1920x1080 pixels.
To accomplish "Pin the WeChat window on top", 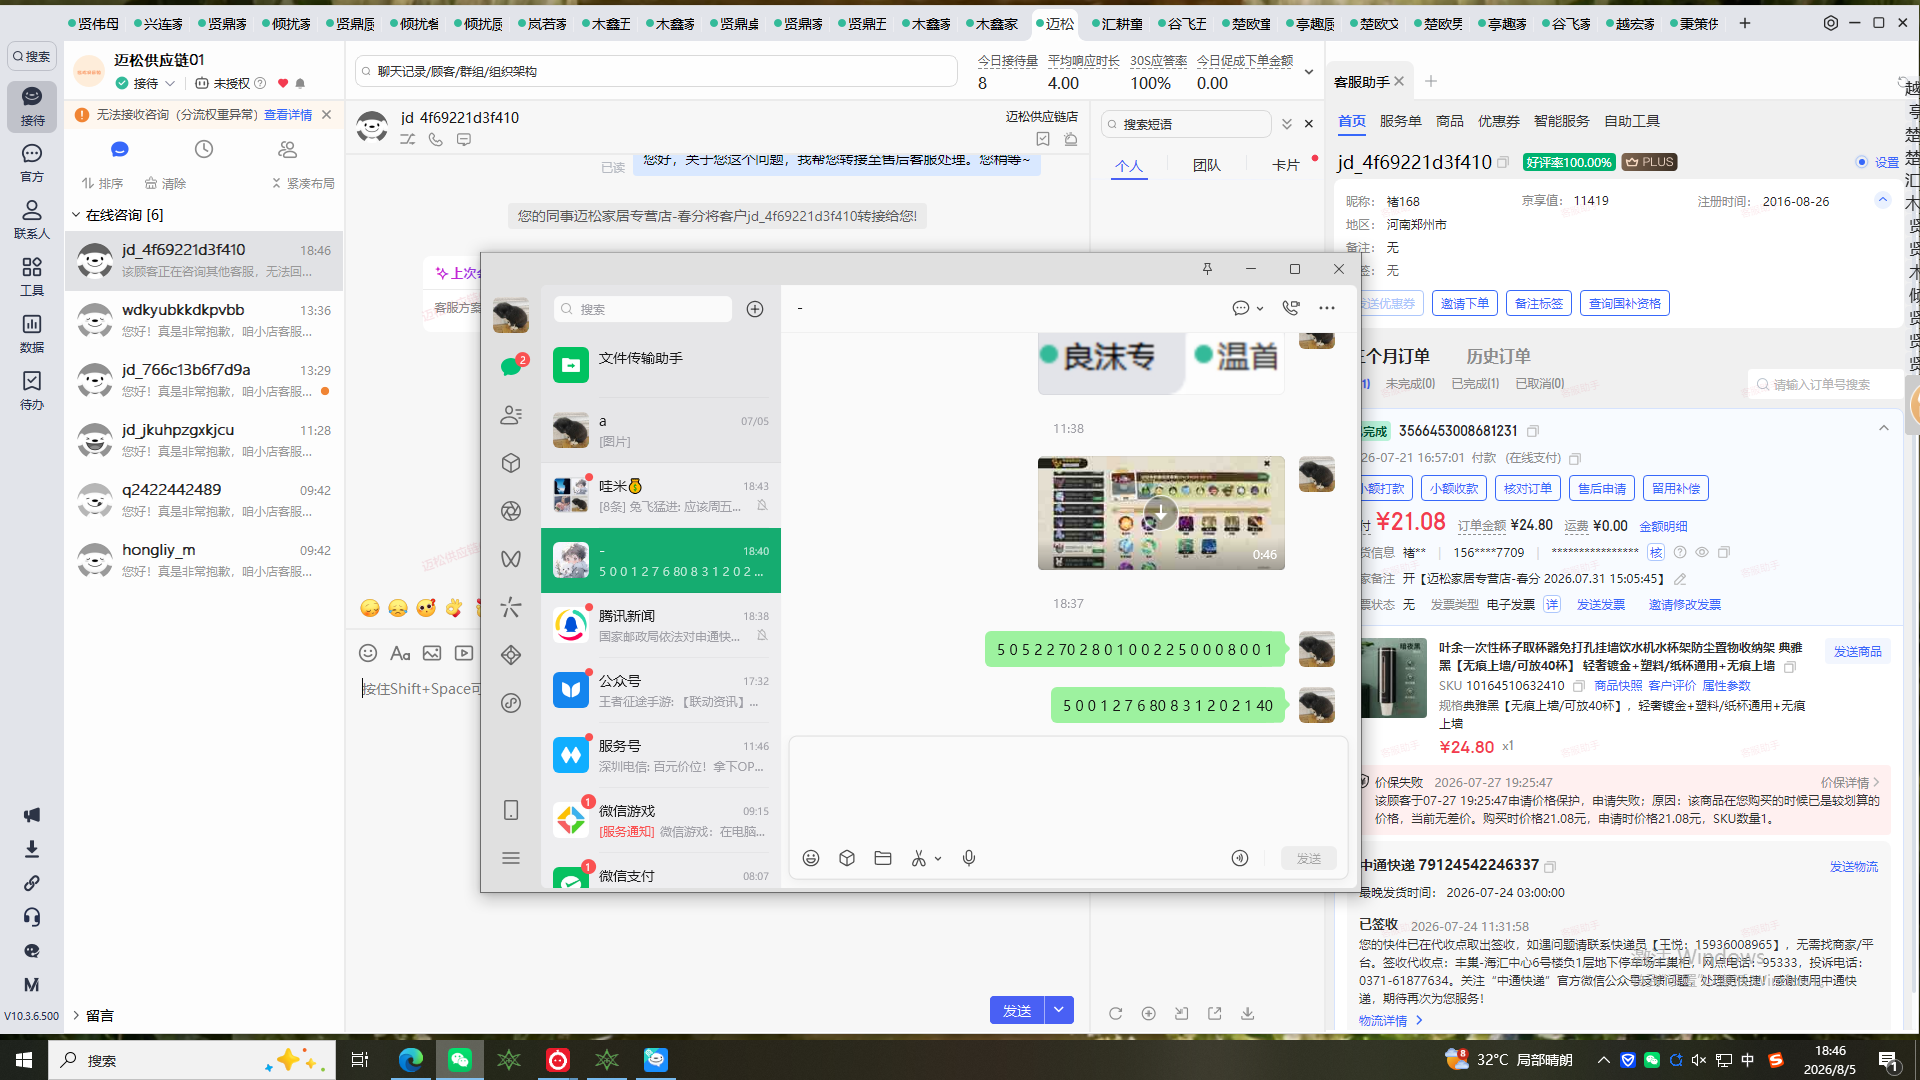I will click(1207, 269).
